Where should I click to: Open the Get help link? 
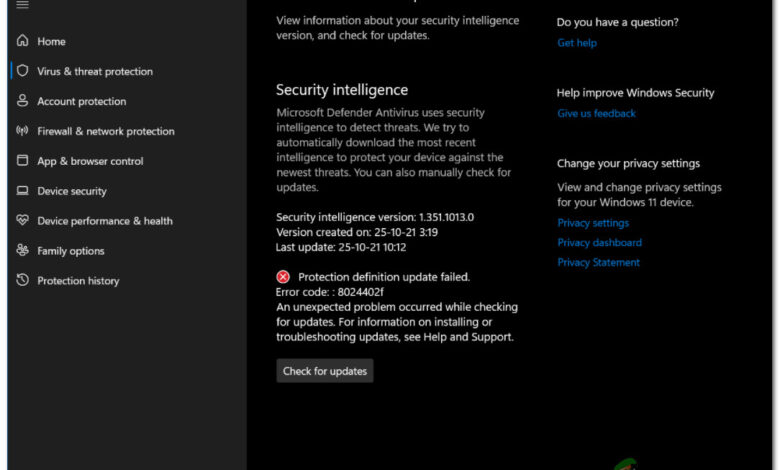click(577, 43)
